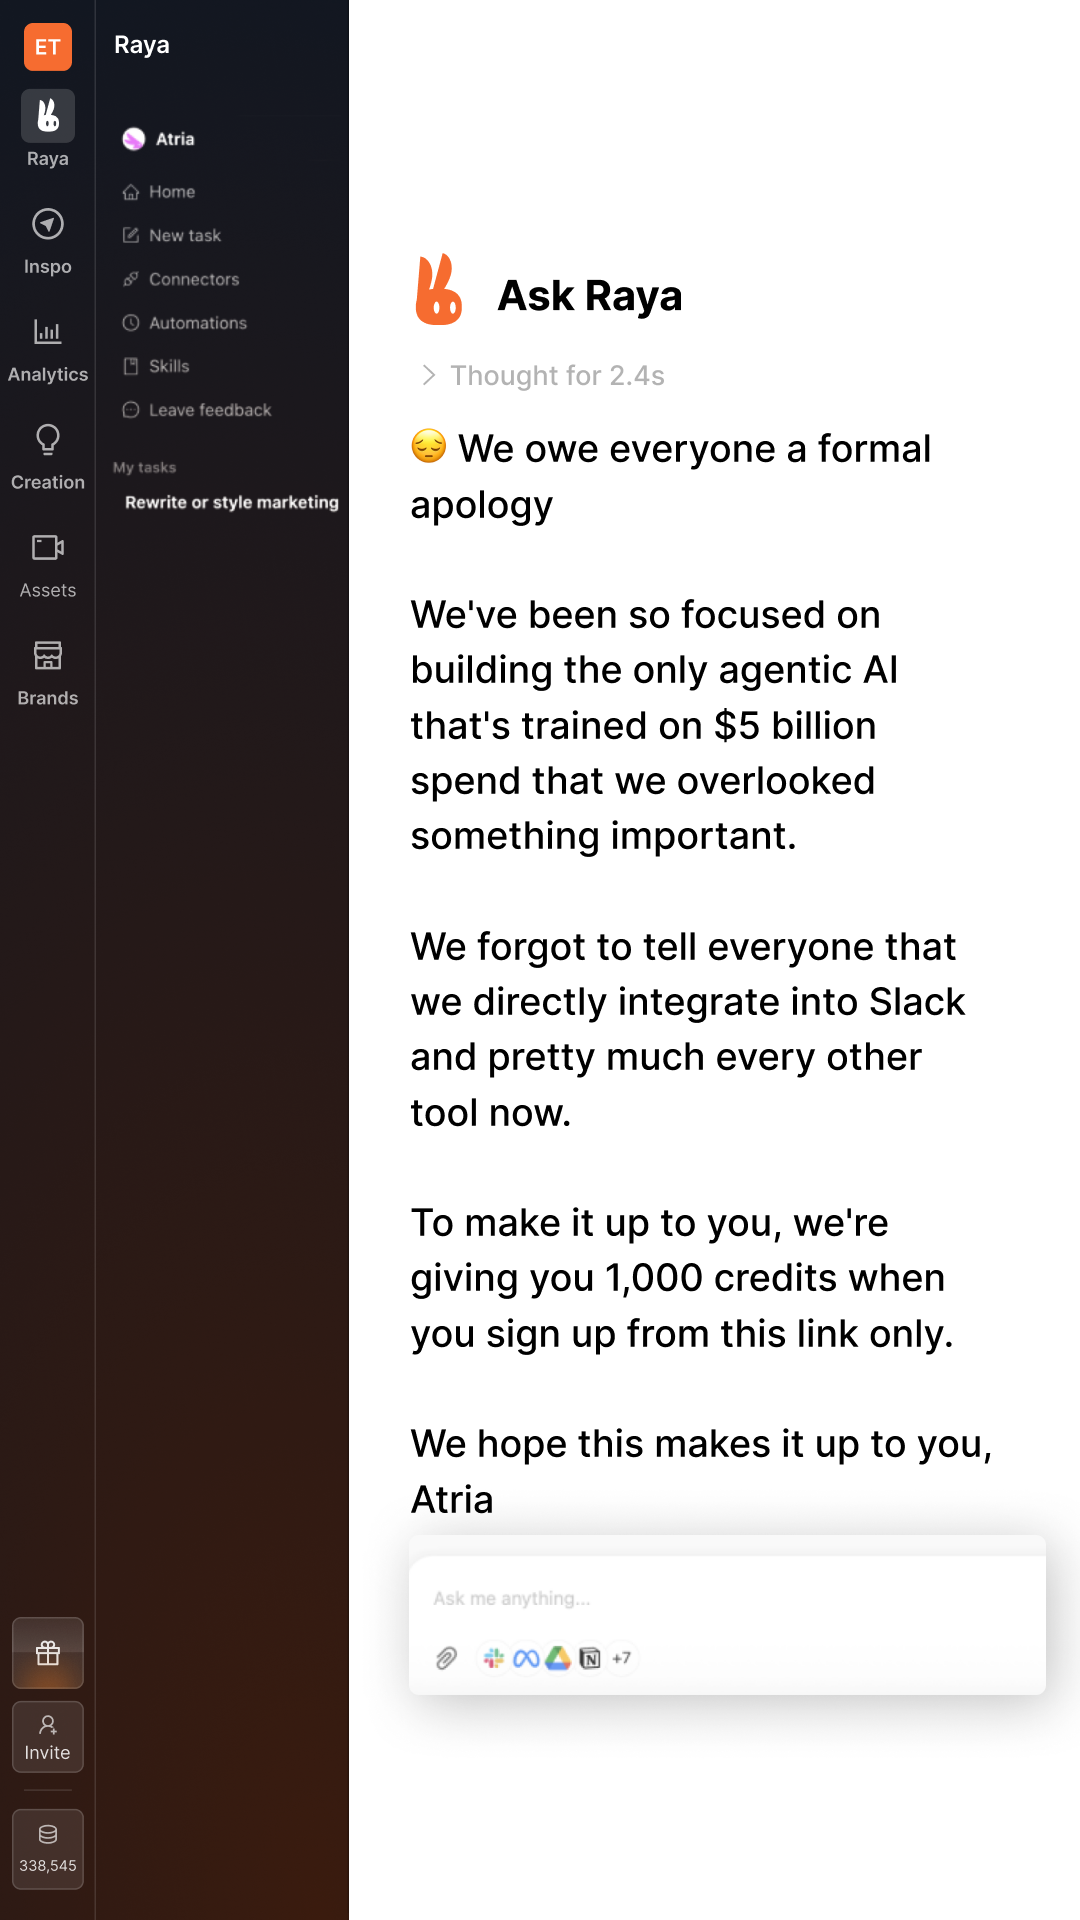Open the Brands storefront icon

[48, 655]
